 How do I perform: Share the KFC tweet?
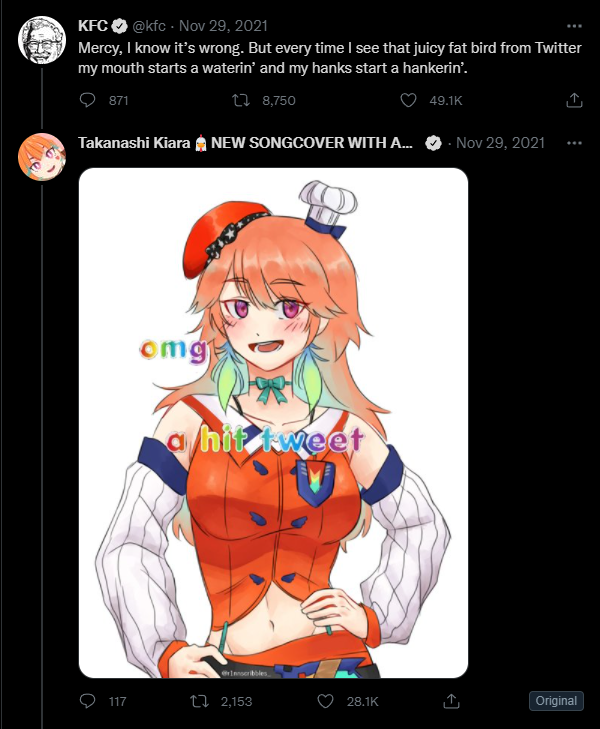pyautogui.click(x=574, y=100)
